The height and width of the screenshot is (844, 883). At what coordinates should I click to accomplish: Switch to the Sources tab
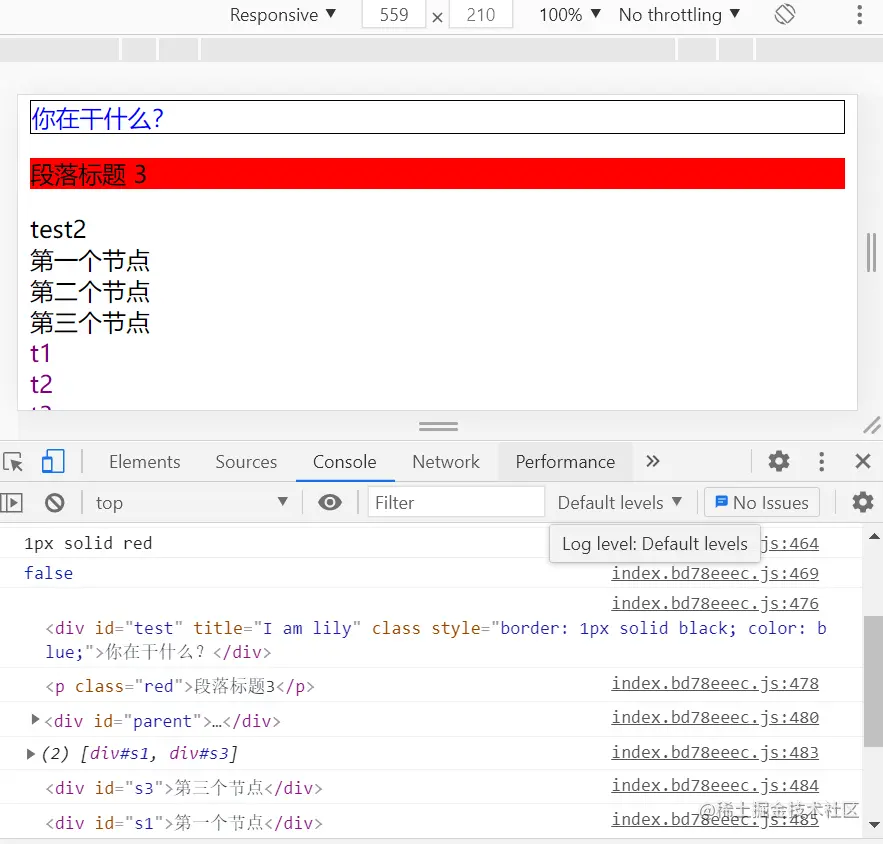click(246, 462)
